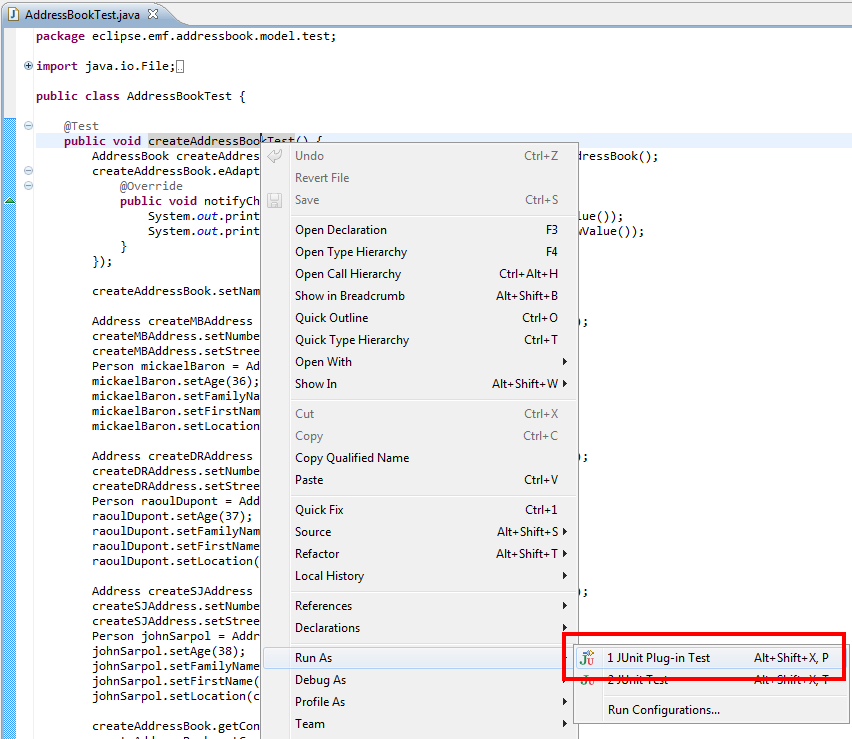Select Open Declaration from context menu
Image resolution: width=852 pixels, height=739 pixels.
pyautogui.click(x=341, y=230)
